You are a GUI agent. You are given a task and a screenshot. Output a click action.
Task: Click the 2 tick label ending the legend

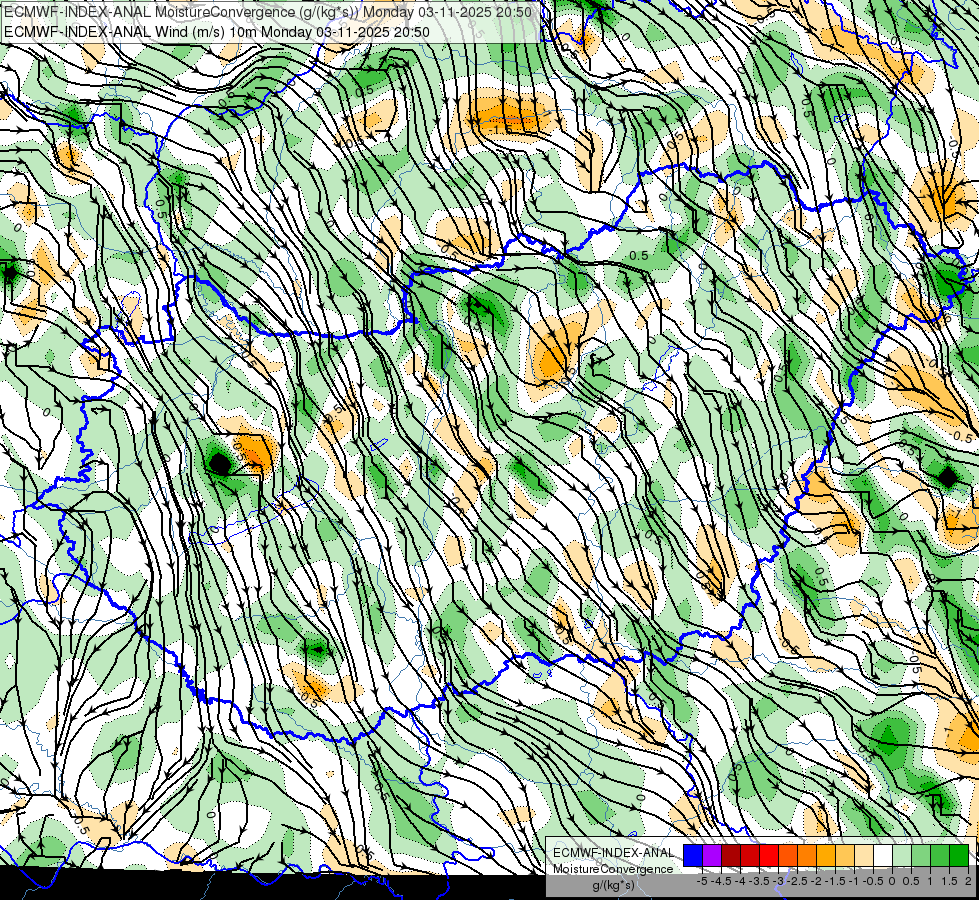(x=968, y=881)
